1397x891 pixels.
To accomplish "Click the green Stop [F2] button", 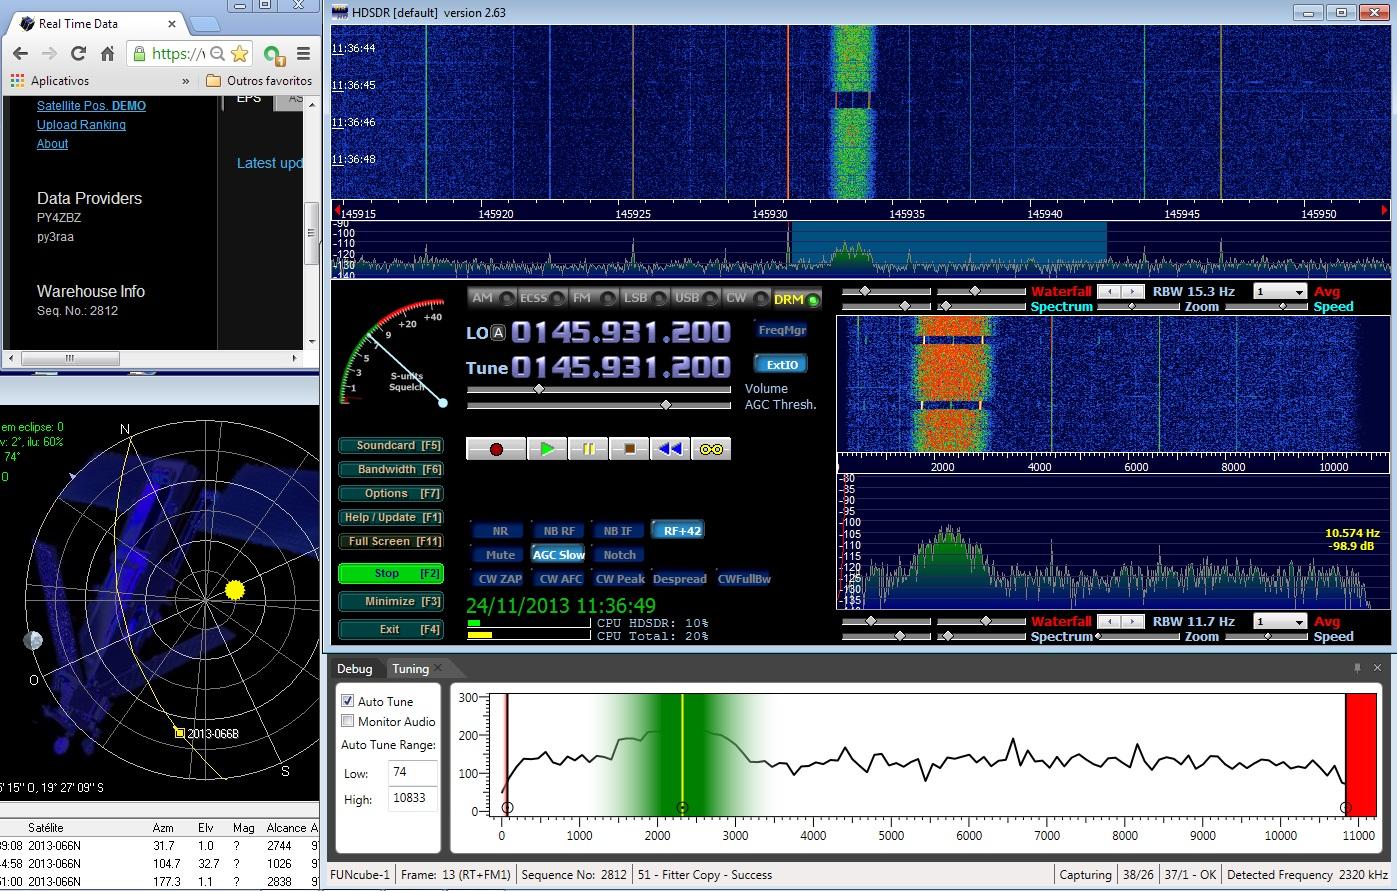I will pyautogui.click(x=391, y=574).
